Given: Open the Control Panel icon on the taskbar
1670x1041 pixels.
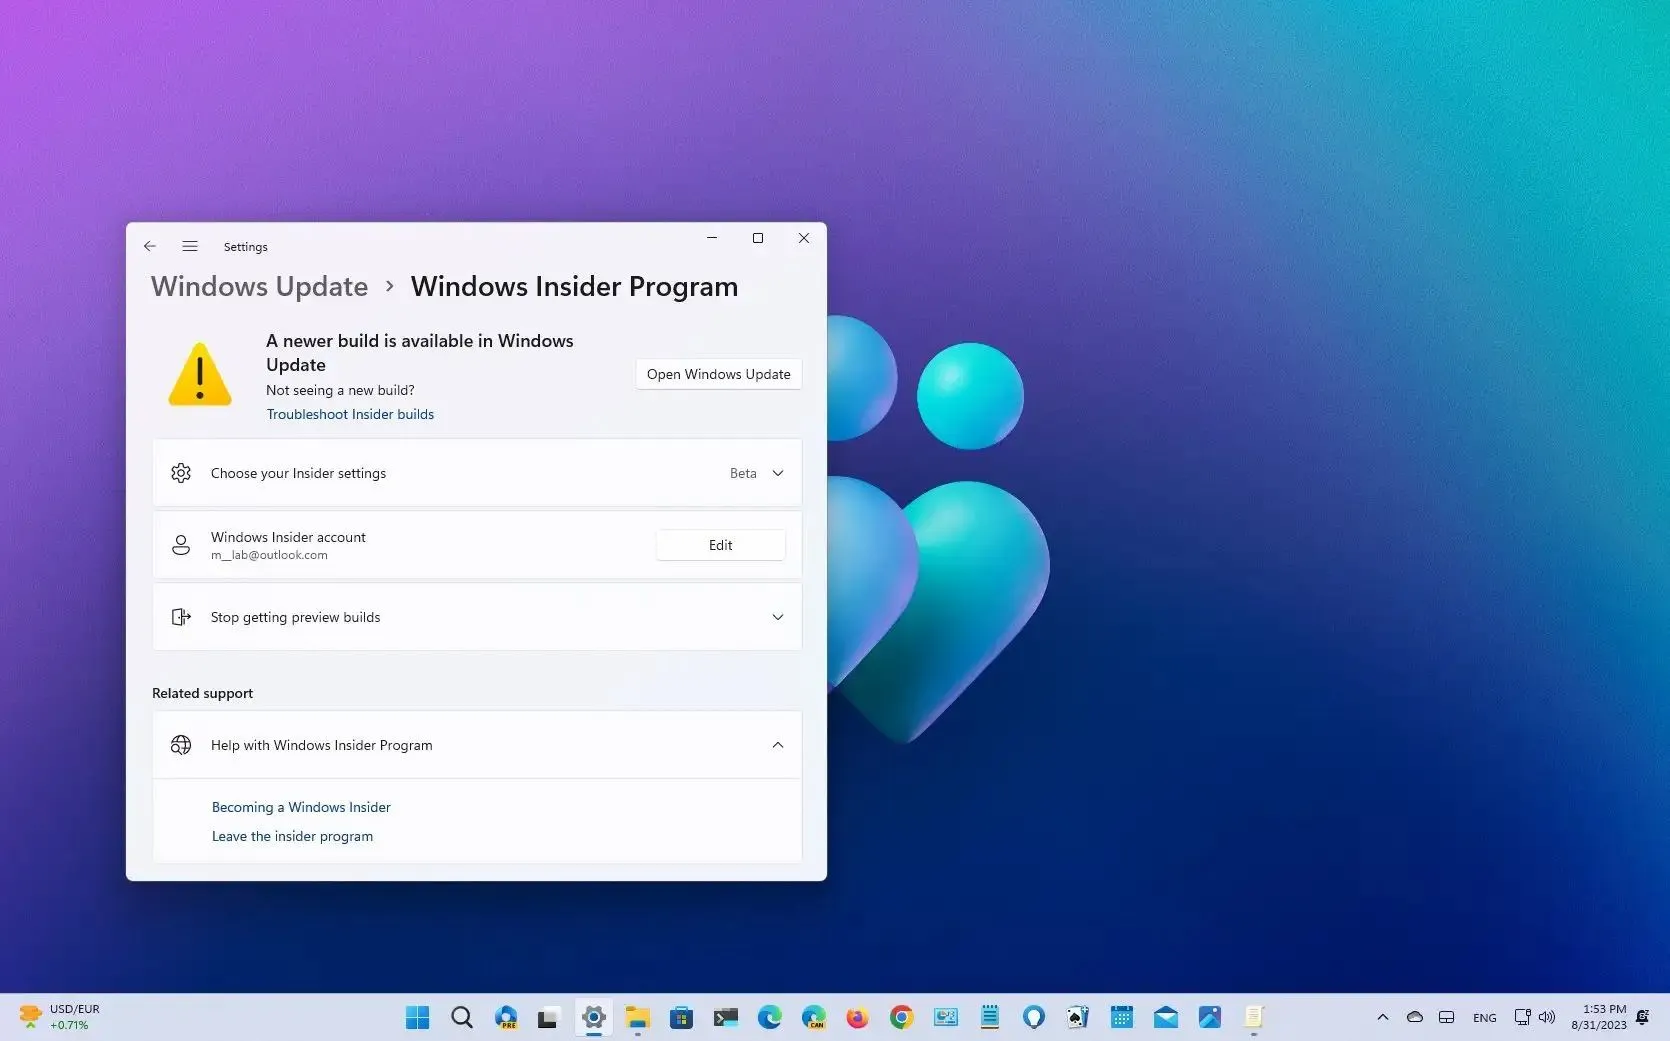Looking at the screenshot, I should (946, 1018).
